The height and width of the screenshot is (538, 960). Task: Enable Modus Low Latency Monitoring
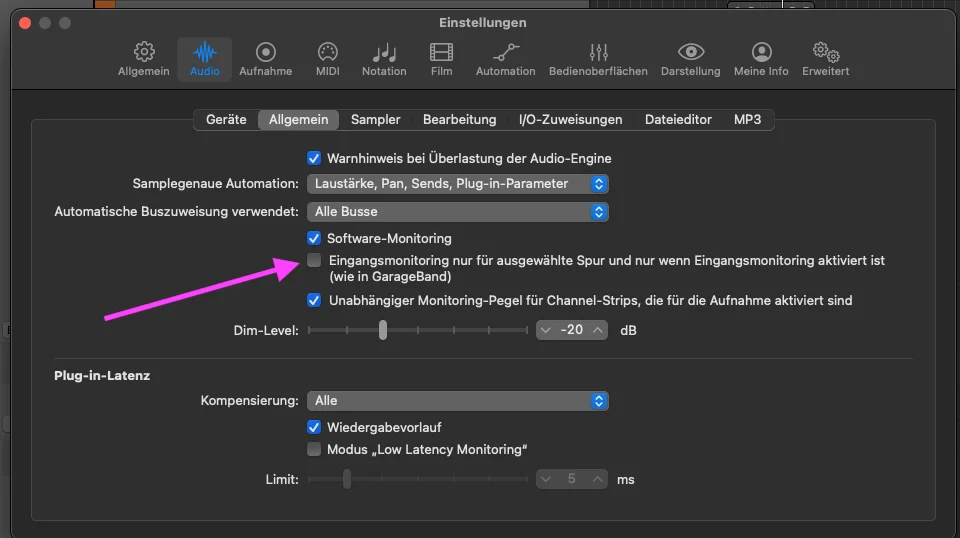(313, 449)
